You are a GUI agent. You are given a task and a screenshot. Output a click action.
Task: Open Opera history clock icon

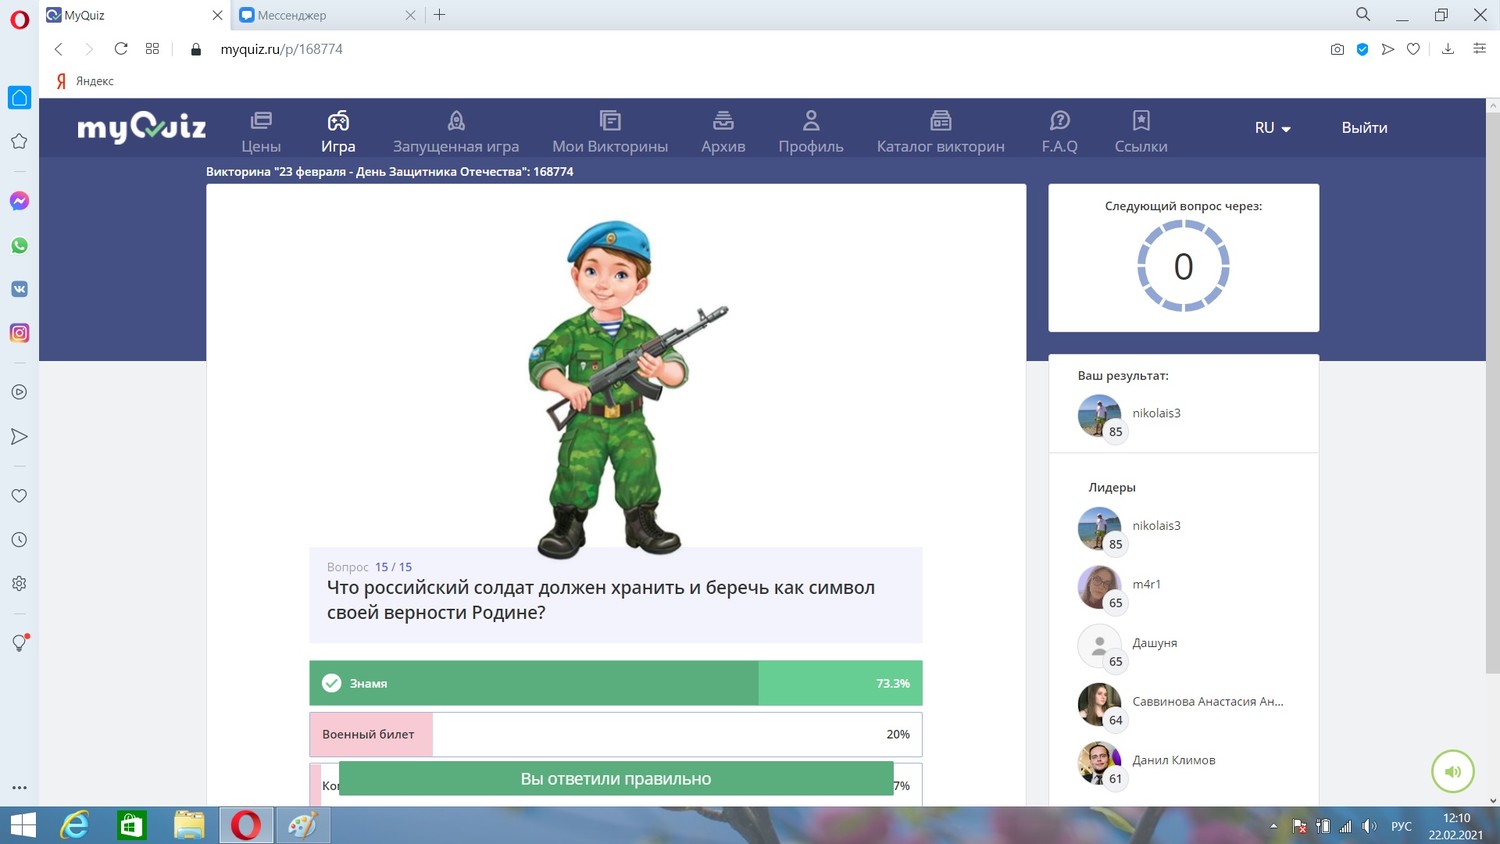click(19, 540)
